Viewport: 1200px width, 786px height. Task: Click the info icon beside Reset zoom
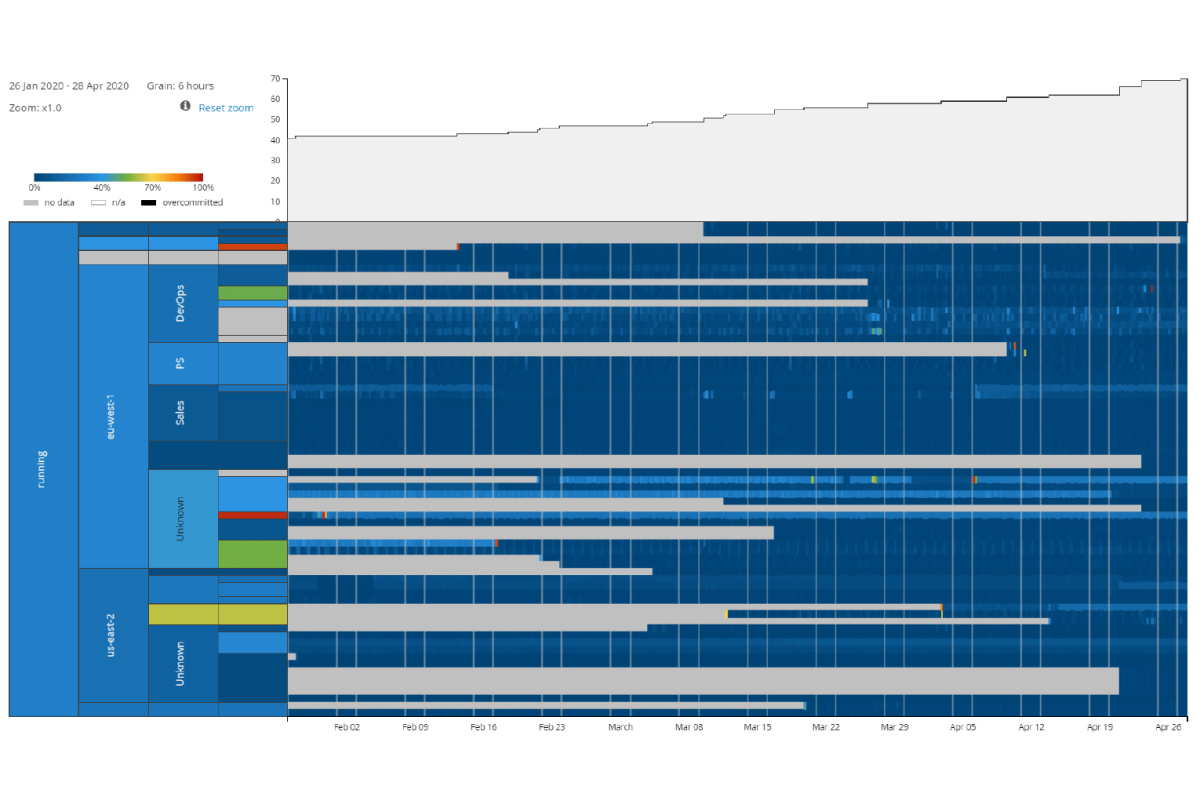click(185, 106)
